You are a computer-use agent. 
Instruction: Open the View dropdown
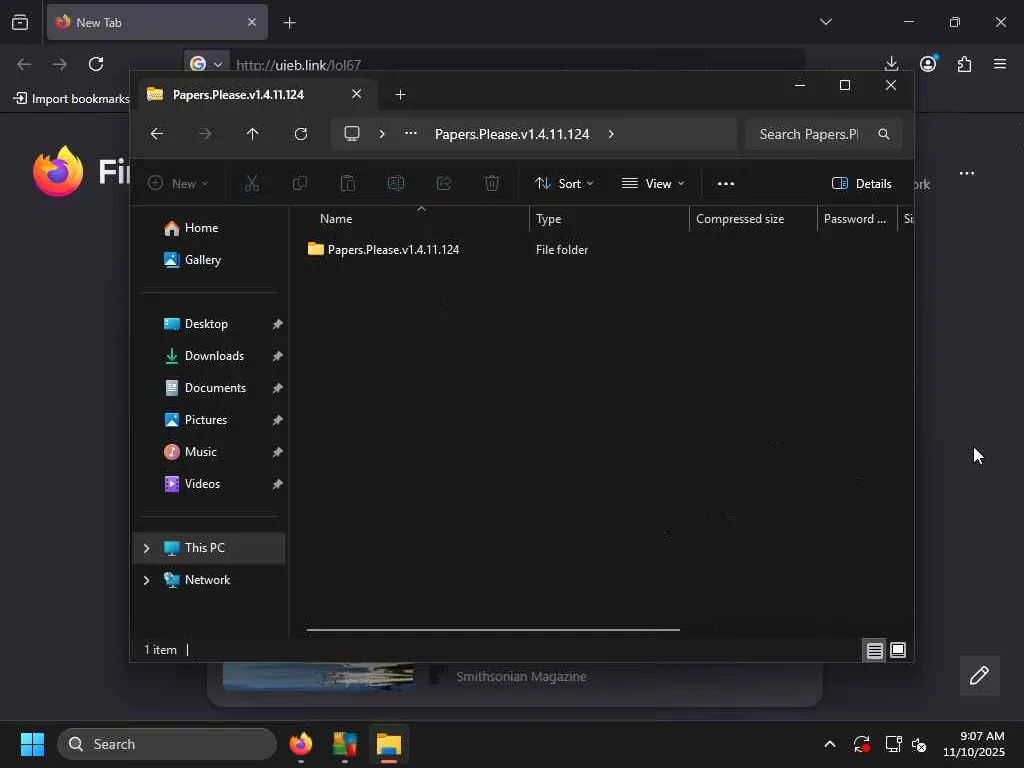pos(653,184)
